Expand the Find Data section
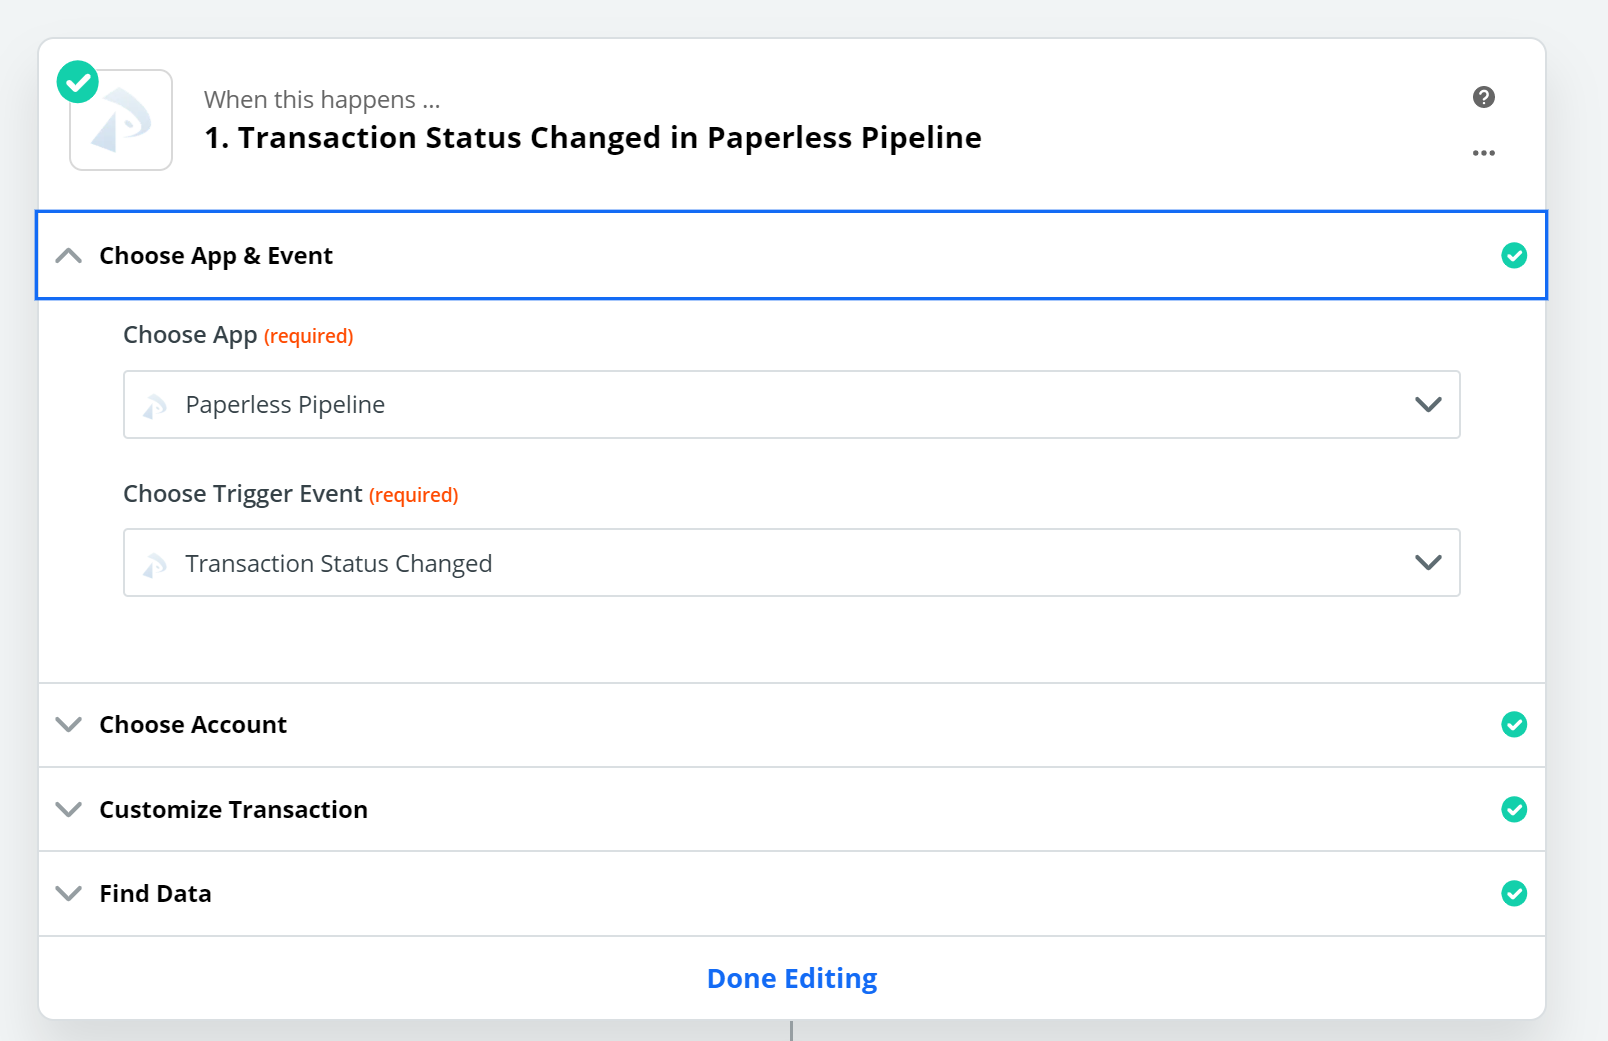 pos(69,894)
